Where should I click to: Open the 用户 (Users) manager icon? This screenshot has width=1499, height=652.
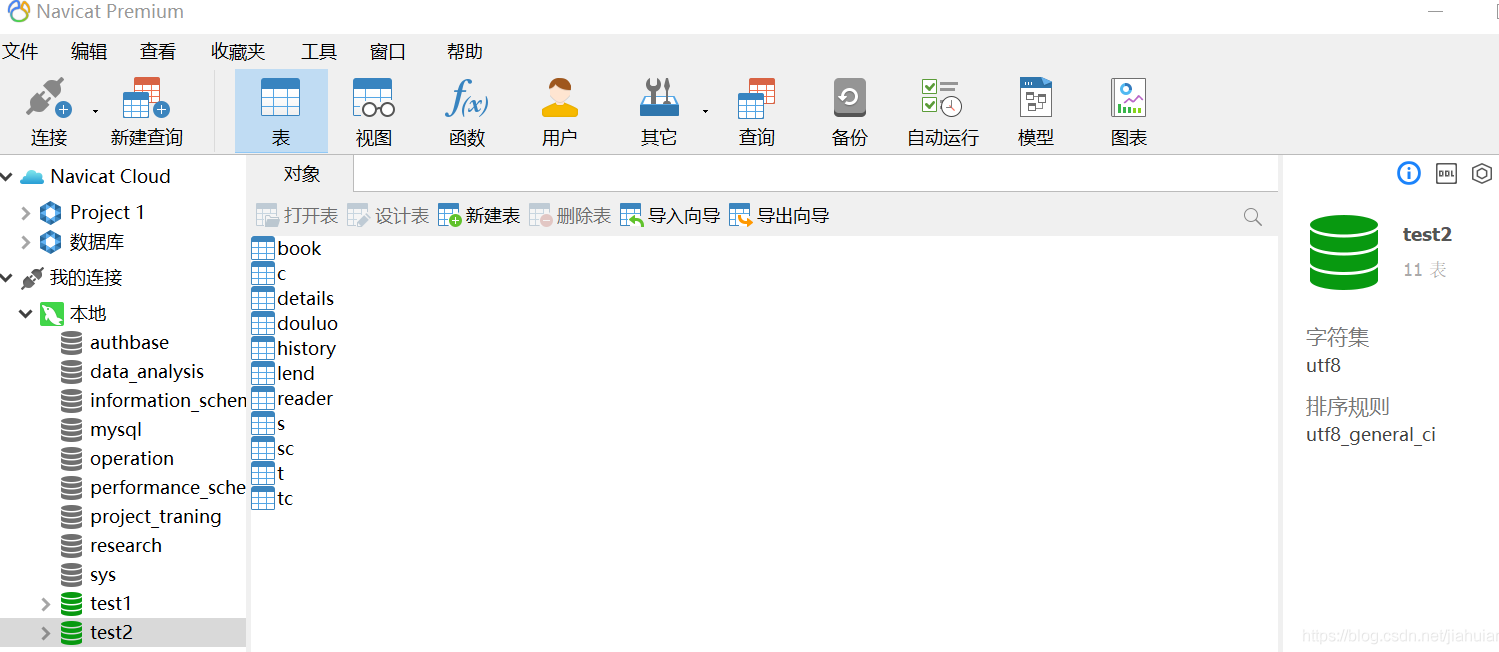[559, 110]
